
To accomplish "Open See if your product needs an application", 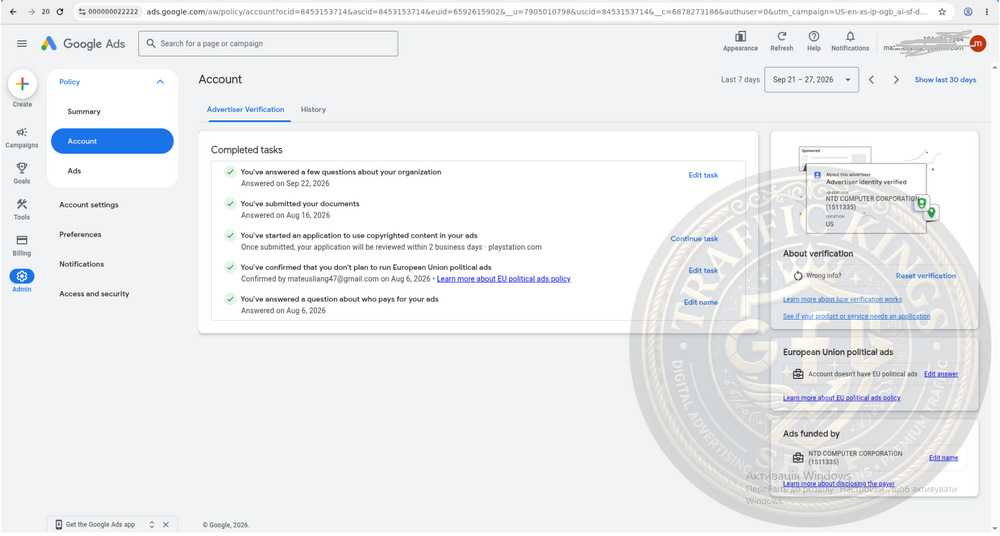I will (856, 316).
